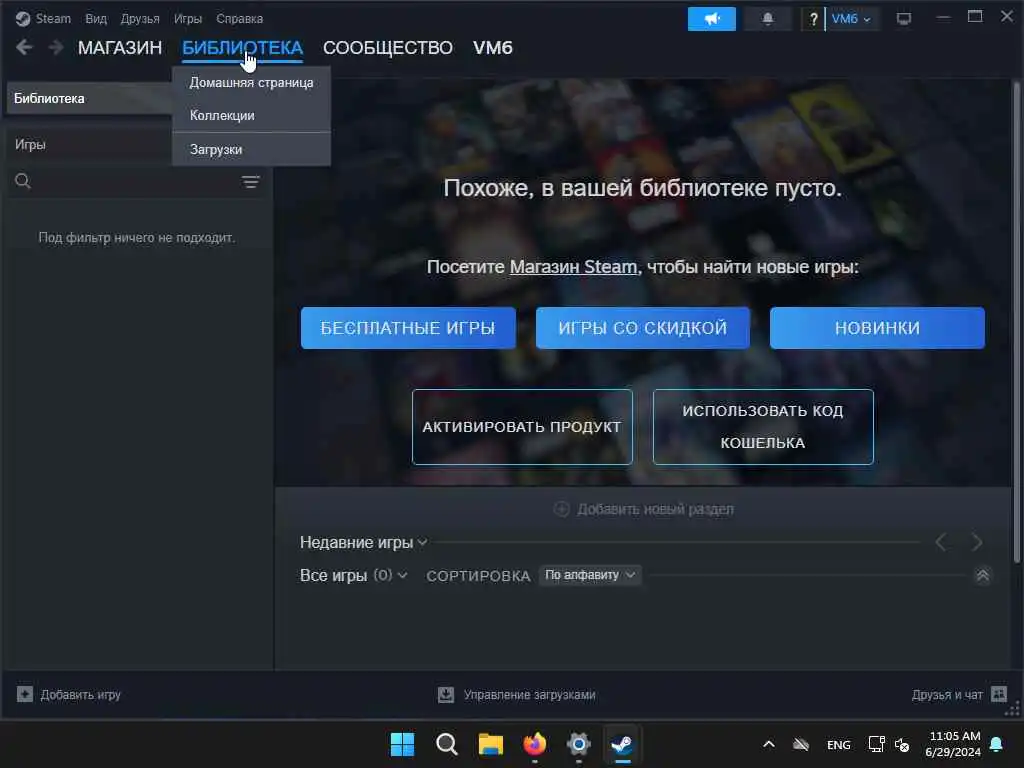The image size is (1024, 768).
Task: Click the plus circle for Добавить новый раздел
Action: pyautogui.click(x=562, y=509)
